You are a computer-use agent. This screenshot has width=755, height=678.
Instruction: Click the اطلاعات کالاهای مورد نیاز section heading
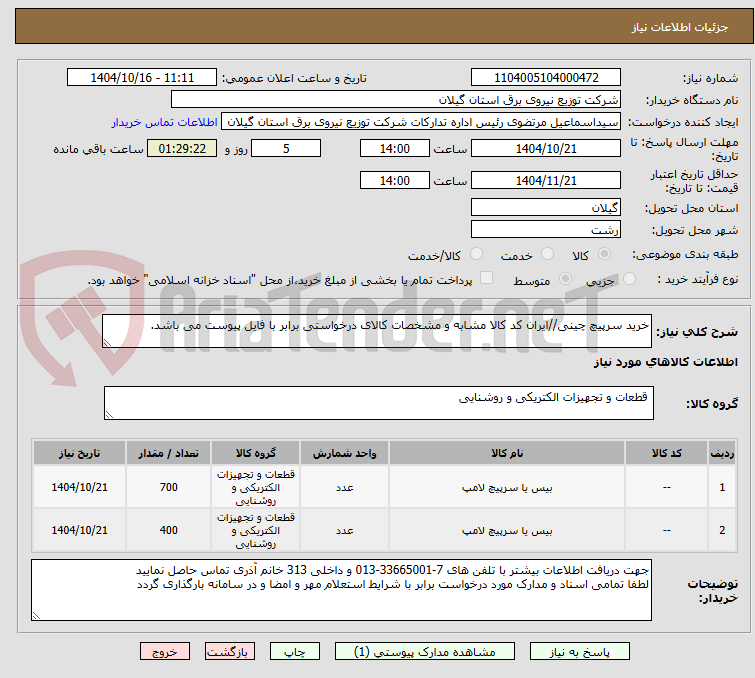point(665,362)
